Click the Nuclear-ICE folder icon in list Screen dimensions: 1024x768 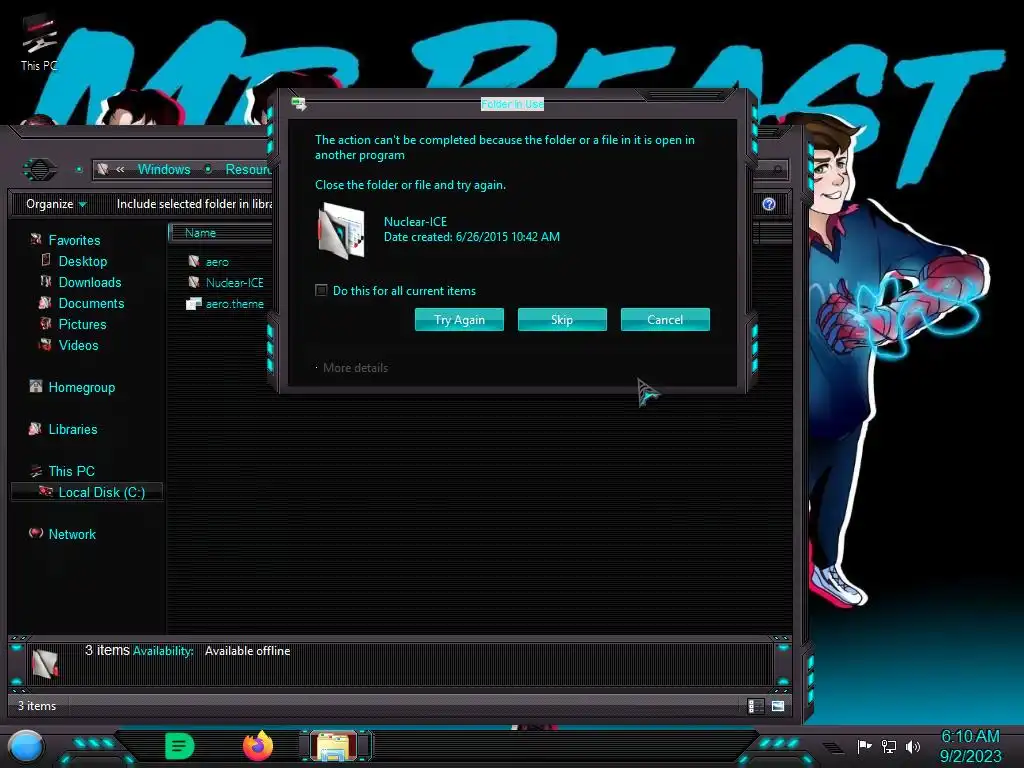click(x=194, y=282)
